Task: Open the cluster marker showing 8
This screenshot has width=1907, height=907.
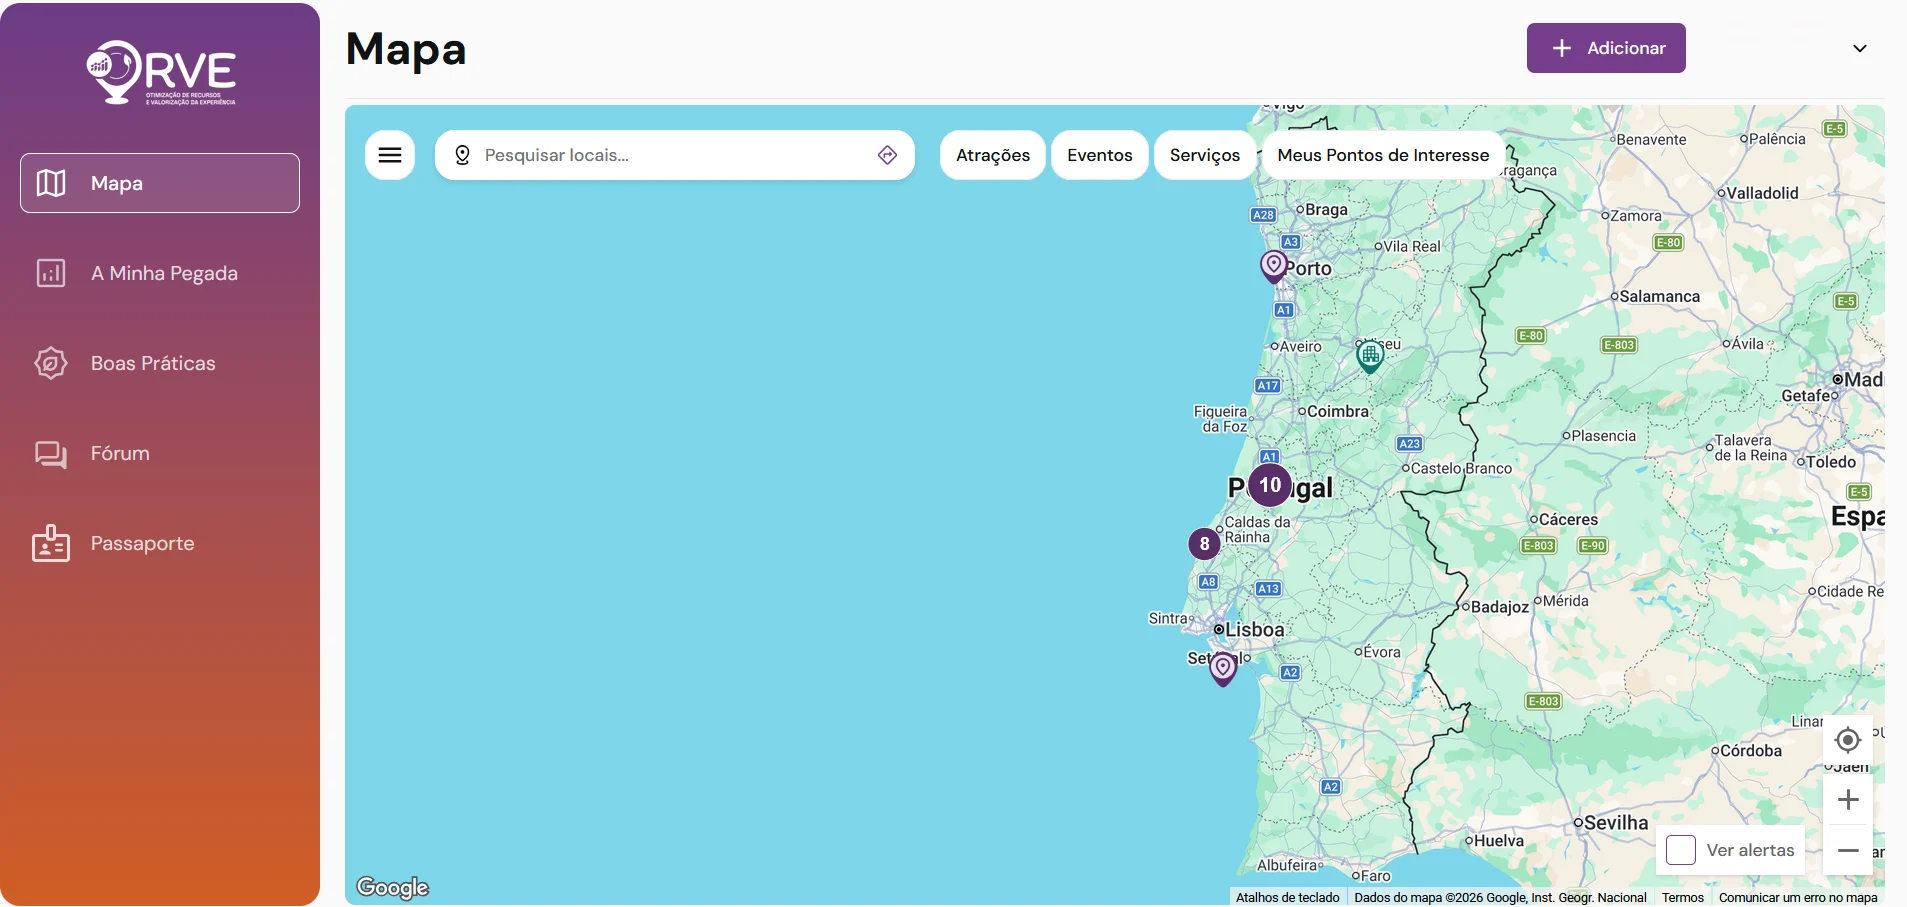Action: tap(1205, 544)
